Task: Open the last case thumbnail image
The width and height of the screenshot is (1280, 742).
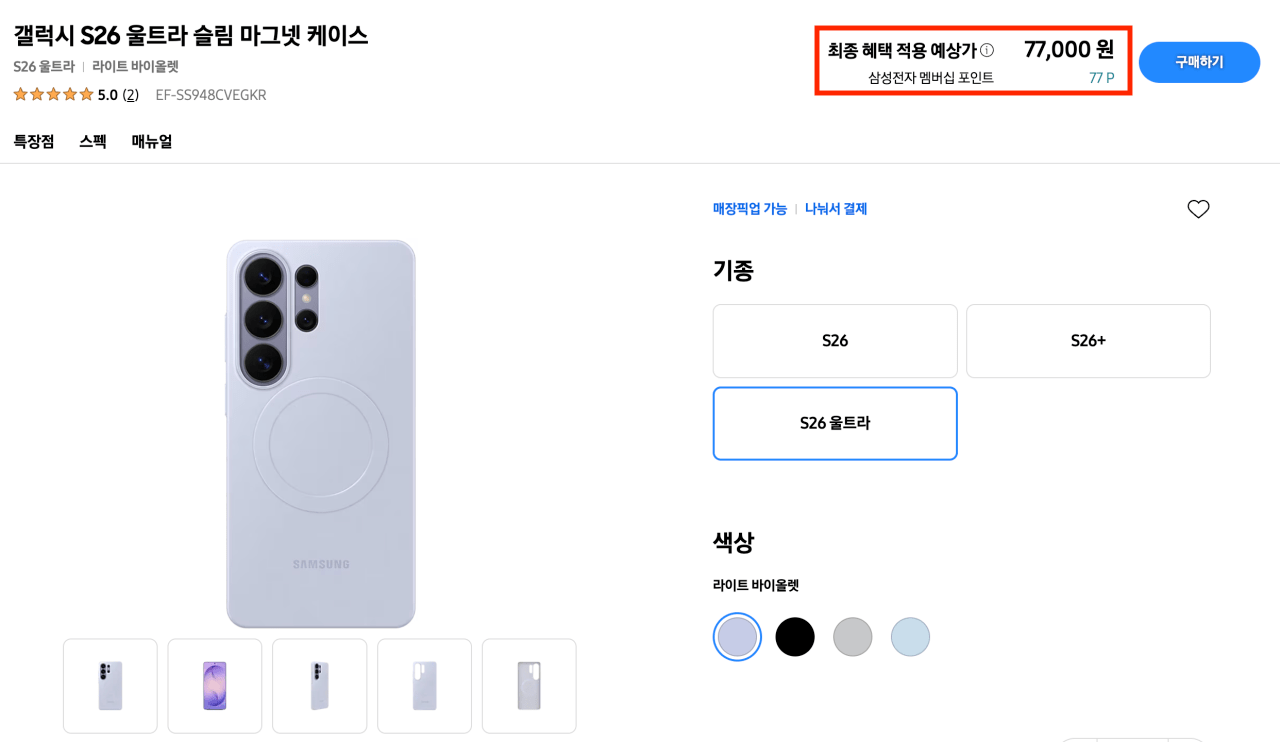Action: click(528, 686)
